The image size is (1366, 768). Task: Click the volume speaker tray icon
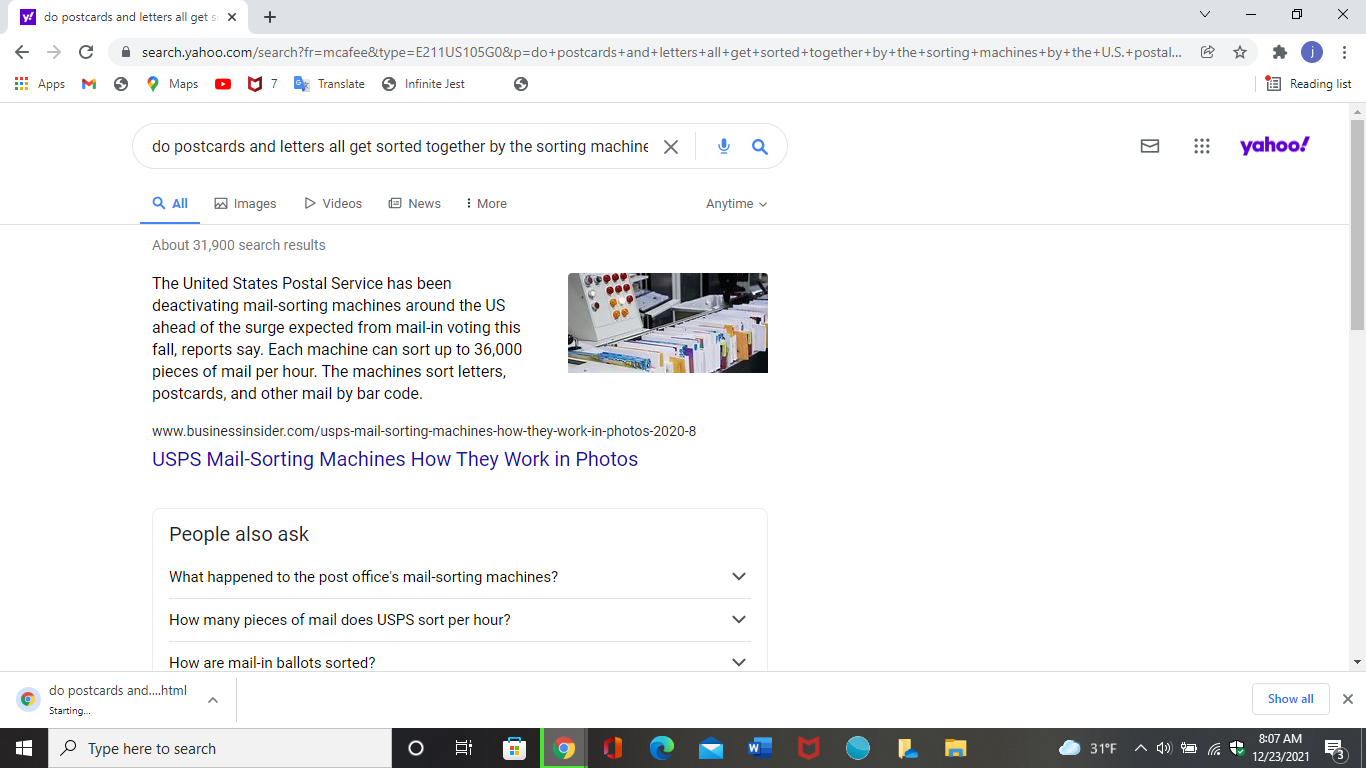click(x=1163, y=748)
